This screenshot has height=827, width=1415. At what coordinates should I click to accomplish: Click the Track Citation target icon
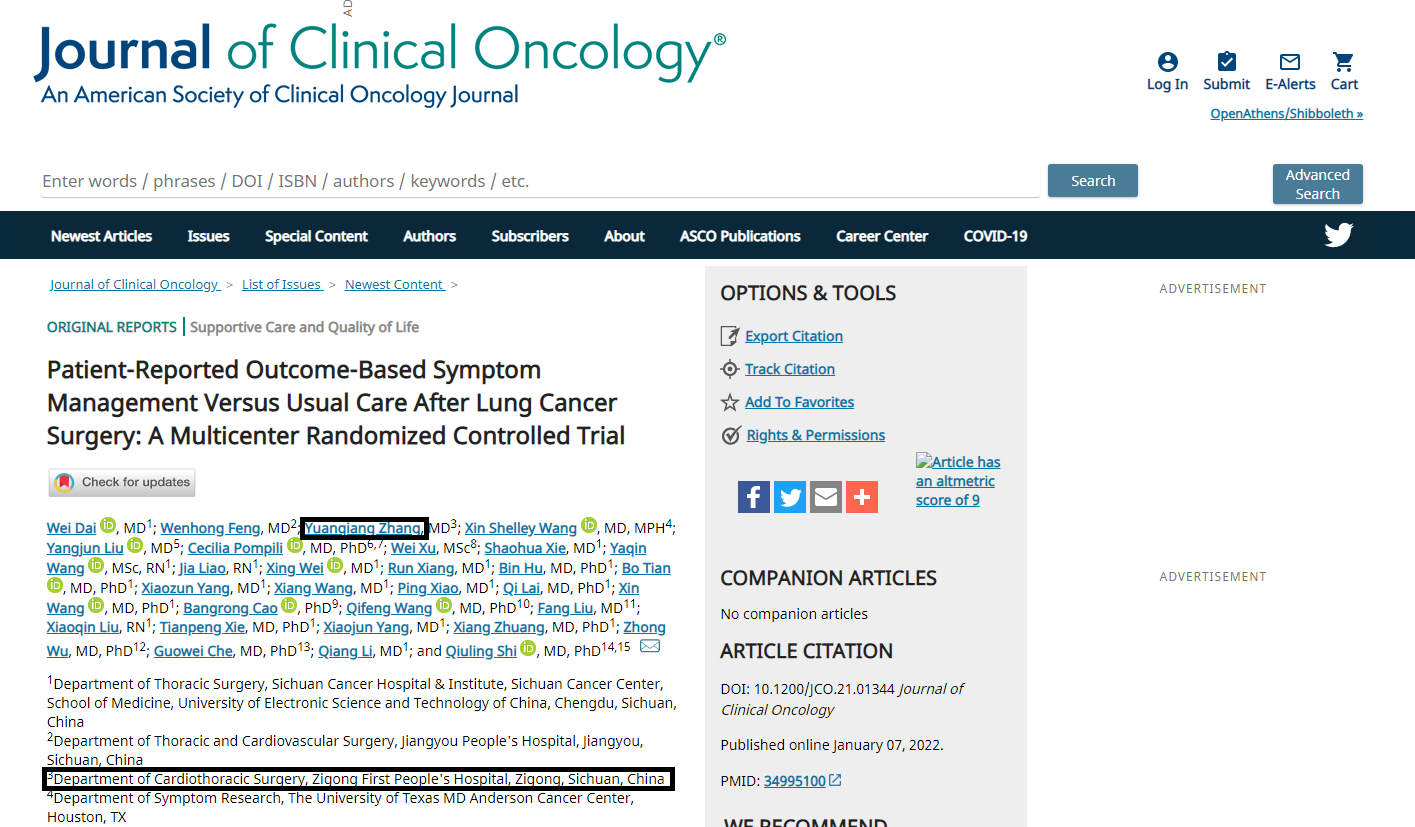730,369
